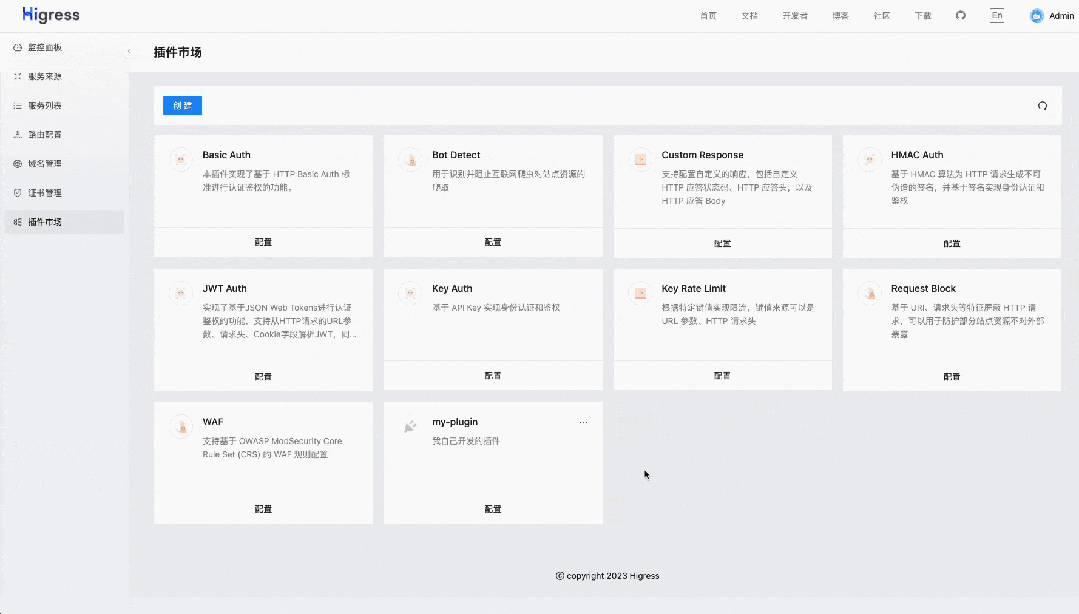This screenshot has height=614, width=1079.
Task: Click the Key Auth plugin icon
Action: pos(409,292)
